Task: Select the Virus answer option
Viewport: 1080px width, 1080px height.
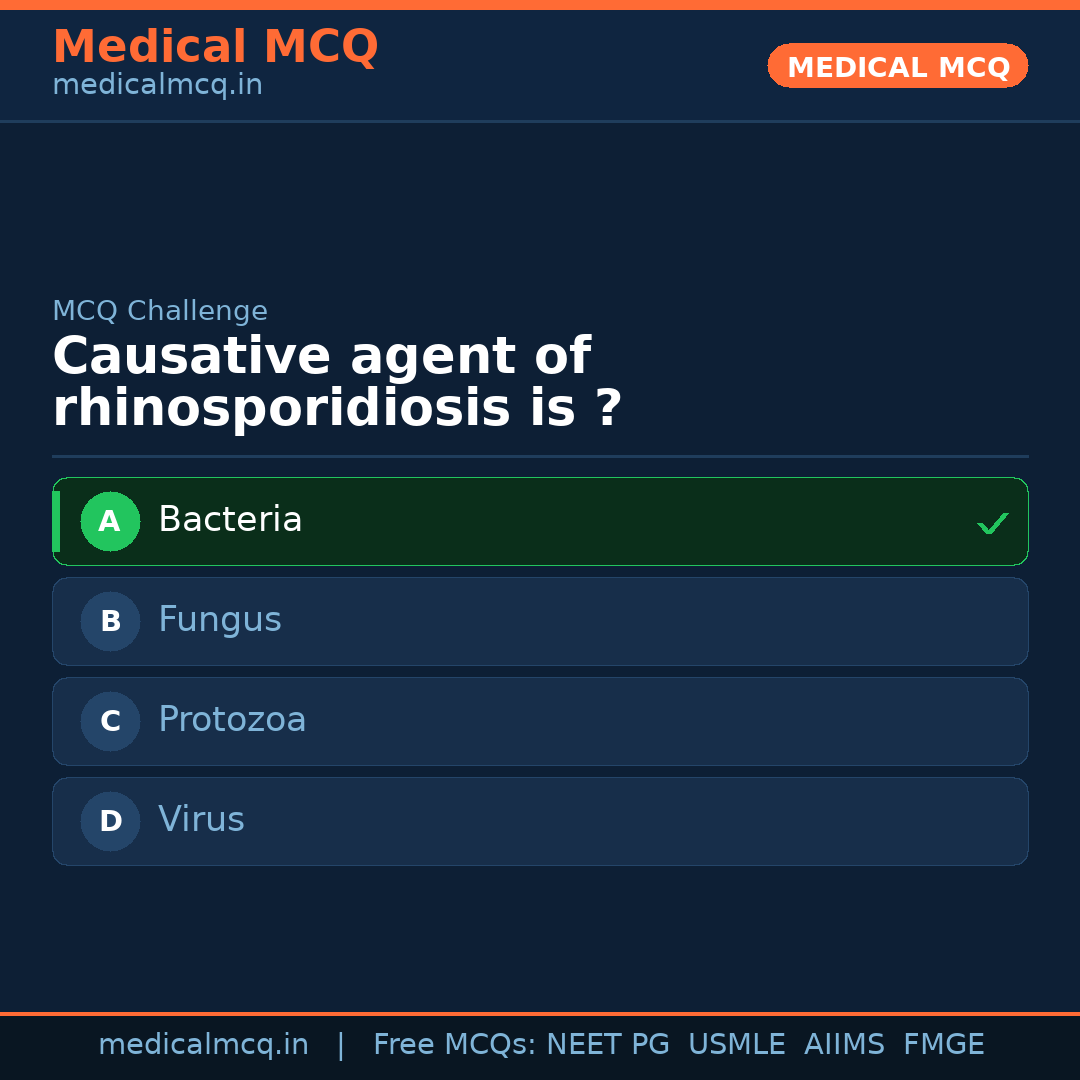Action: (x=540, y=821)
